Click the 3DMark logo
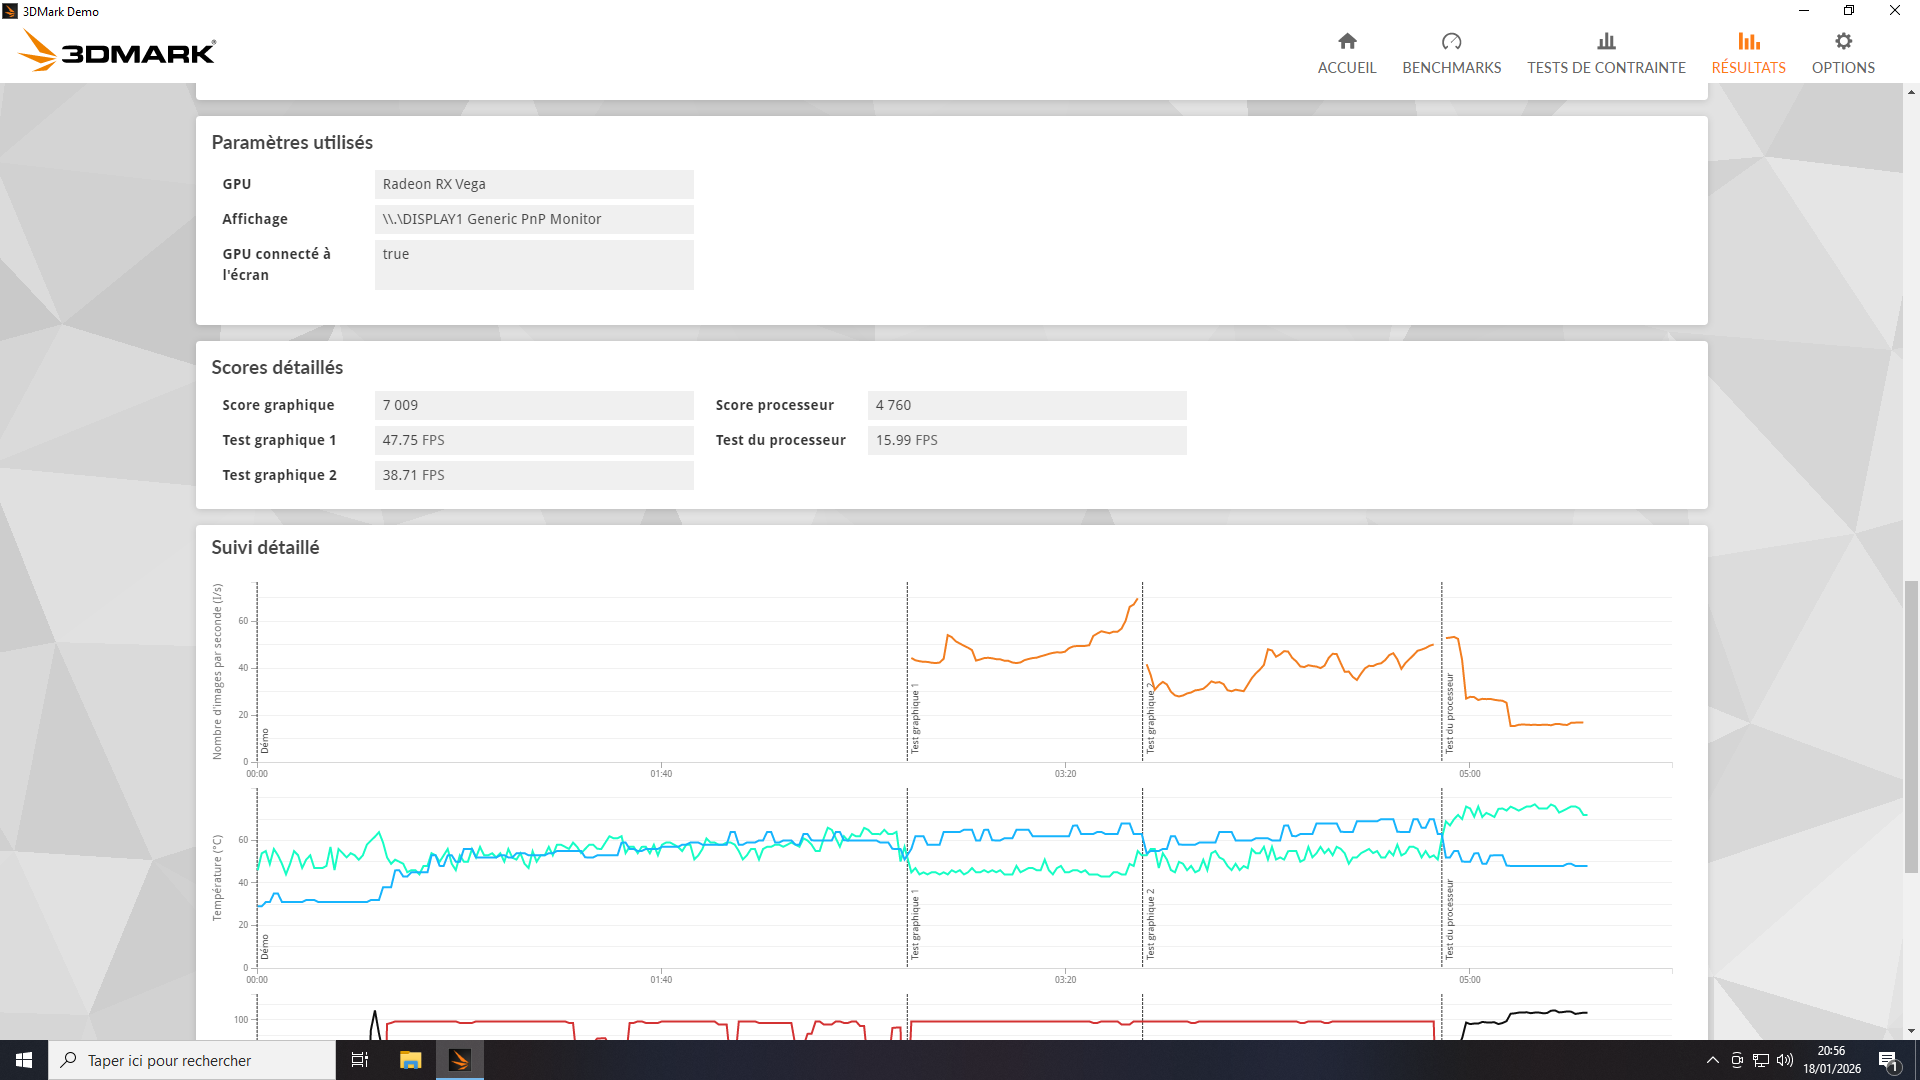 (x=117, y=50)
